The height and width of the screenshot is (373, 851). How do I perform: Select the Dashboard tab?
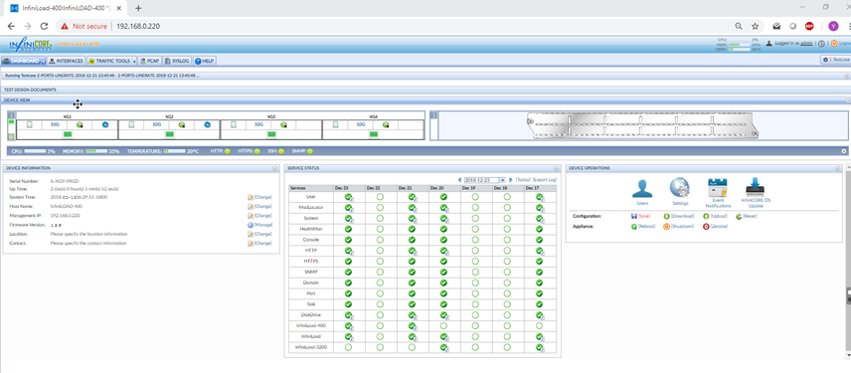point(21,61)
